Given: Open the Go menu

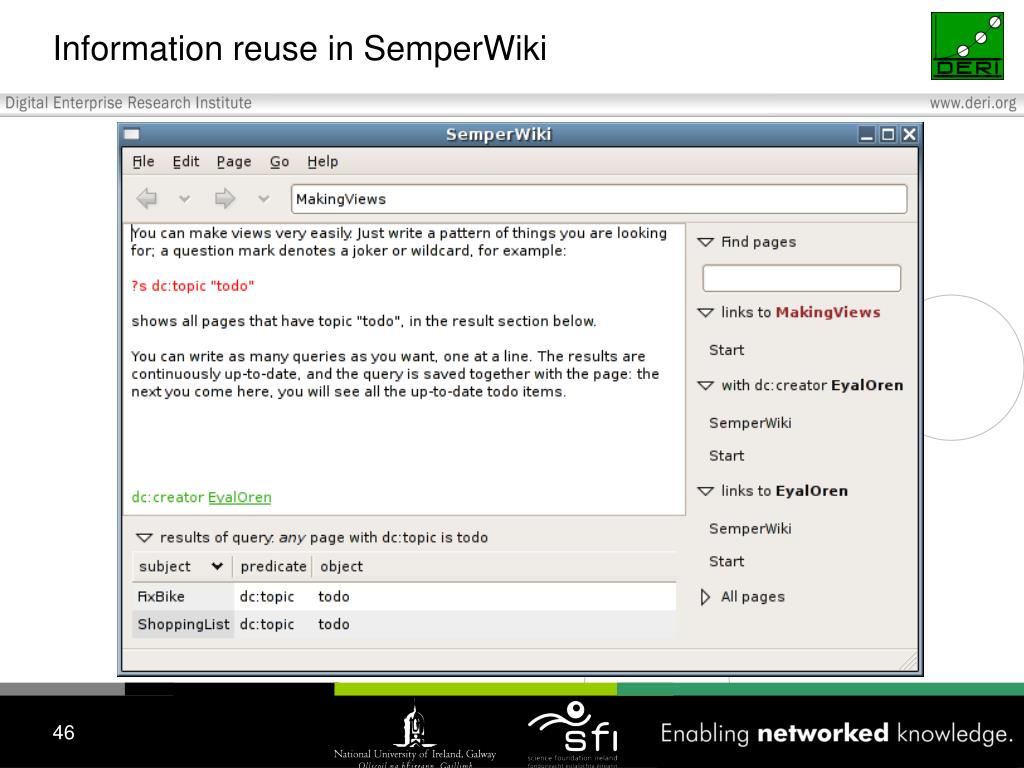Looking at the screenshot, I should [280, 161].
